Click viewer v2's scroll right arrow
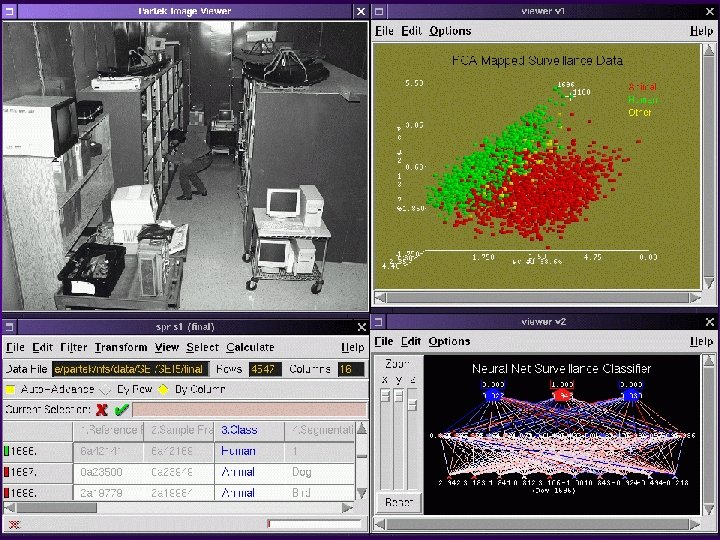Viewport: 720px width, 540px height. pos(695,524)
